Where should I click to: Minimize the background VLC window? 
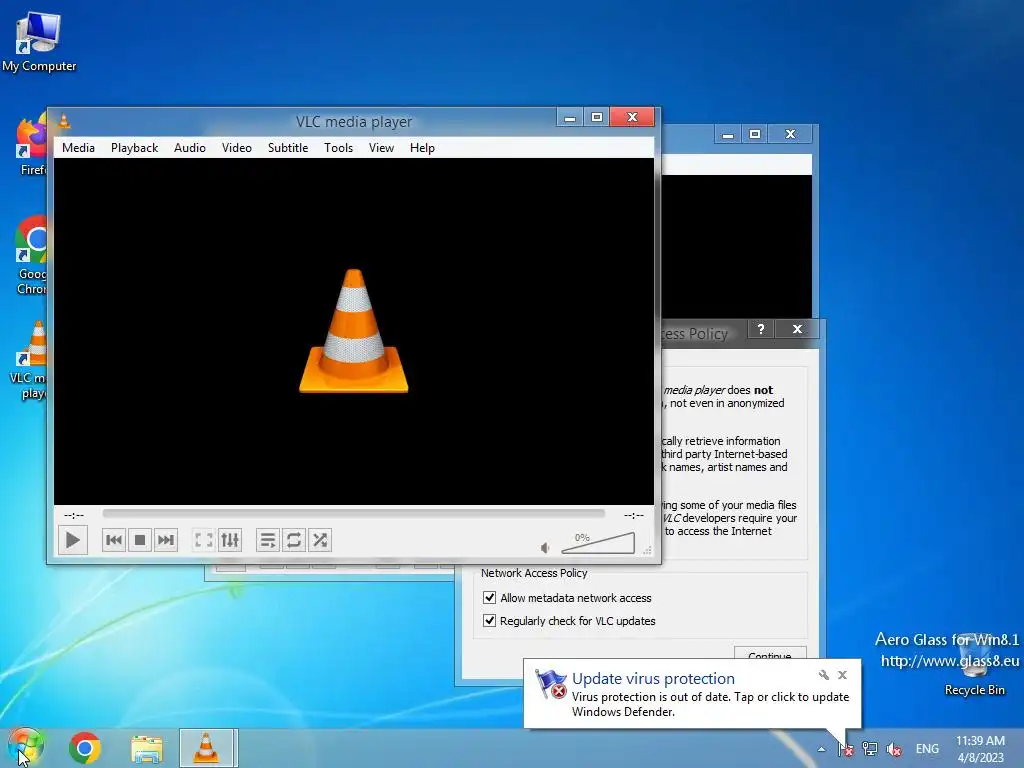pyautogui.click(x=728, y=134)
